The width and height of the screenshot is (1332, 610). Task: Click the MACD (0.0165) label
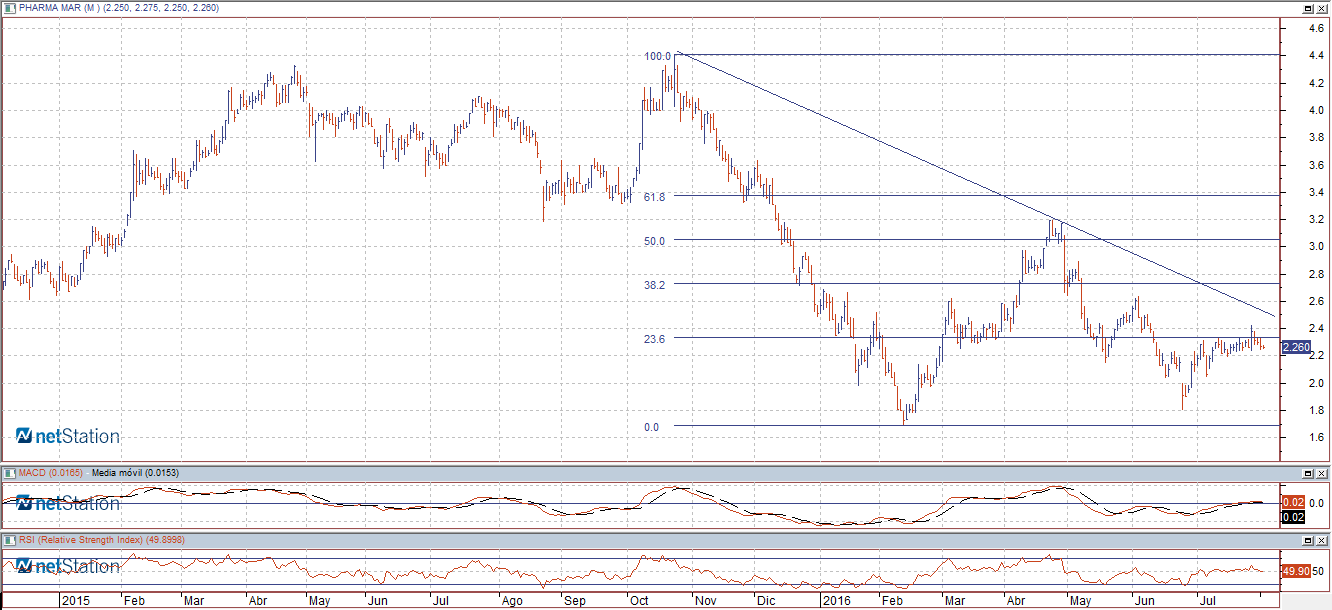[51, 472]
